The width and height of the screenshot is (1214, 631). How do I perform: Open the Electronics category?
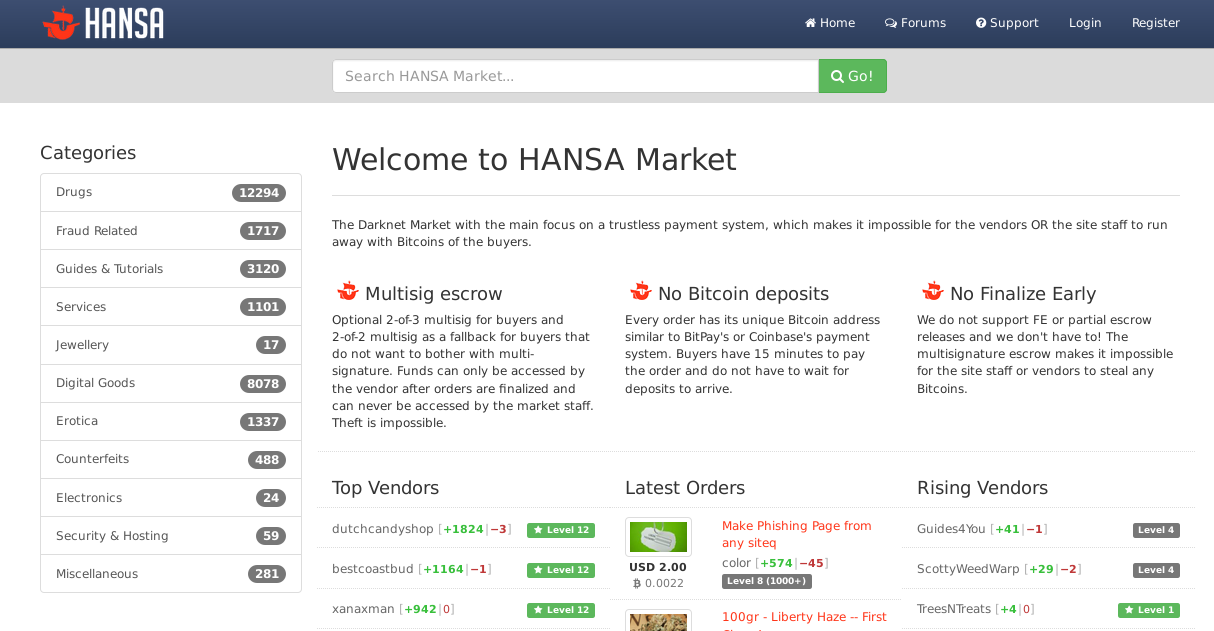pyautogui.click(x=89, y=498)
